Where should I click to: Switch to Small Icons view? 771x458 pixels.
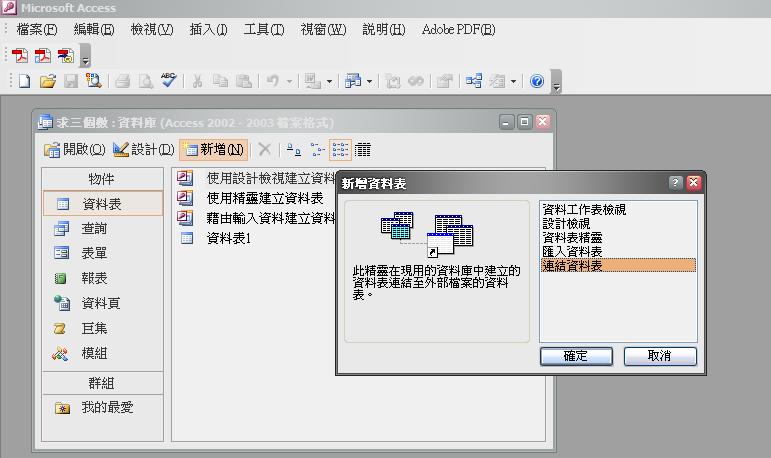pyautogui.click(x=317, y=149)
